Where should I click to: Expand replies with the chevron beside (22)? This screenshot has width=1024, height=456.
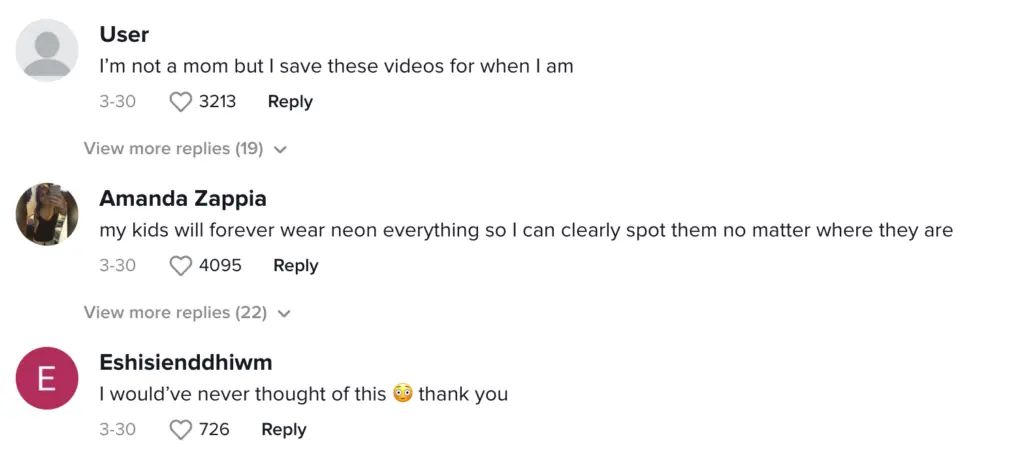pyautogui.click(x=284, y=314)
